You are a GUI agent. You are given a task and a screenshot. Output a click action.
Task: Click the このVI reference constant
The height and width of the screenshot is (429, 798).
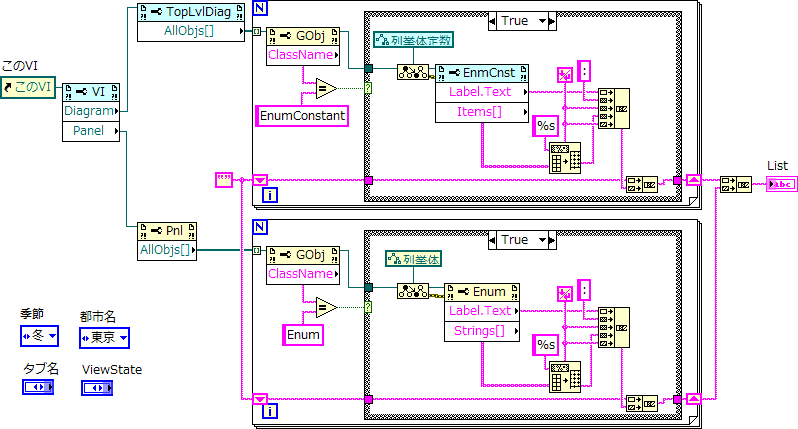(28, 89)
